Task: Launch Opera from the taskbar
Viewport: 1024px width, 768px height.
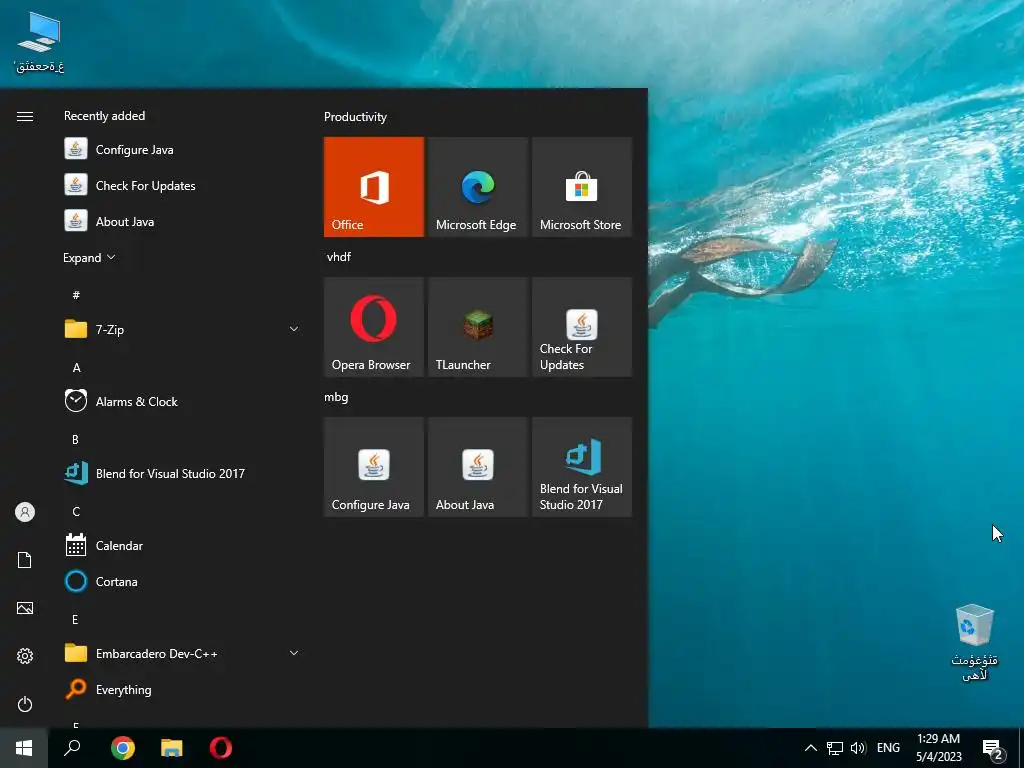Action: (x=221, y=748)
